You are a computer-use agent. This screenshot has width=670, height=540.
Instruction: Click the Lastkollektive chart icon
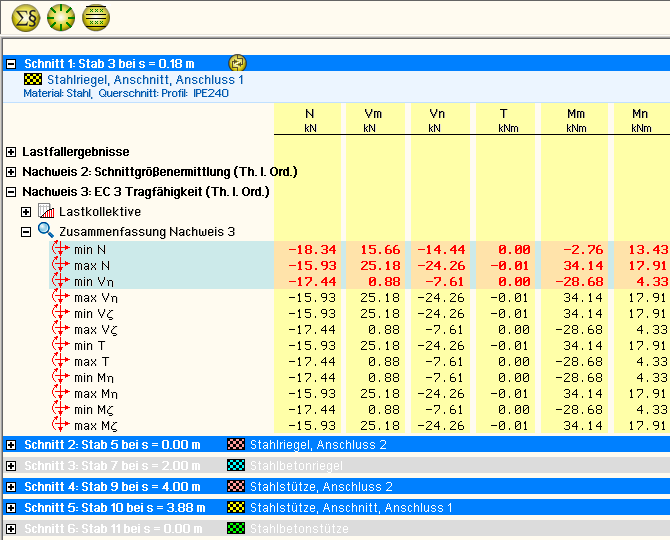46,211
